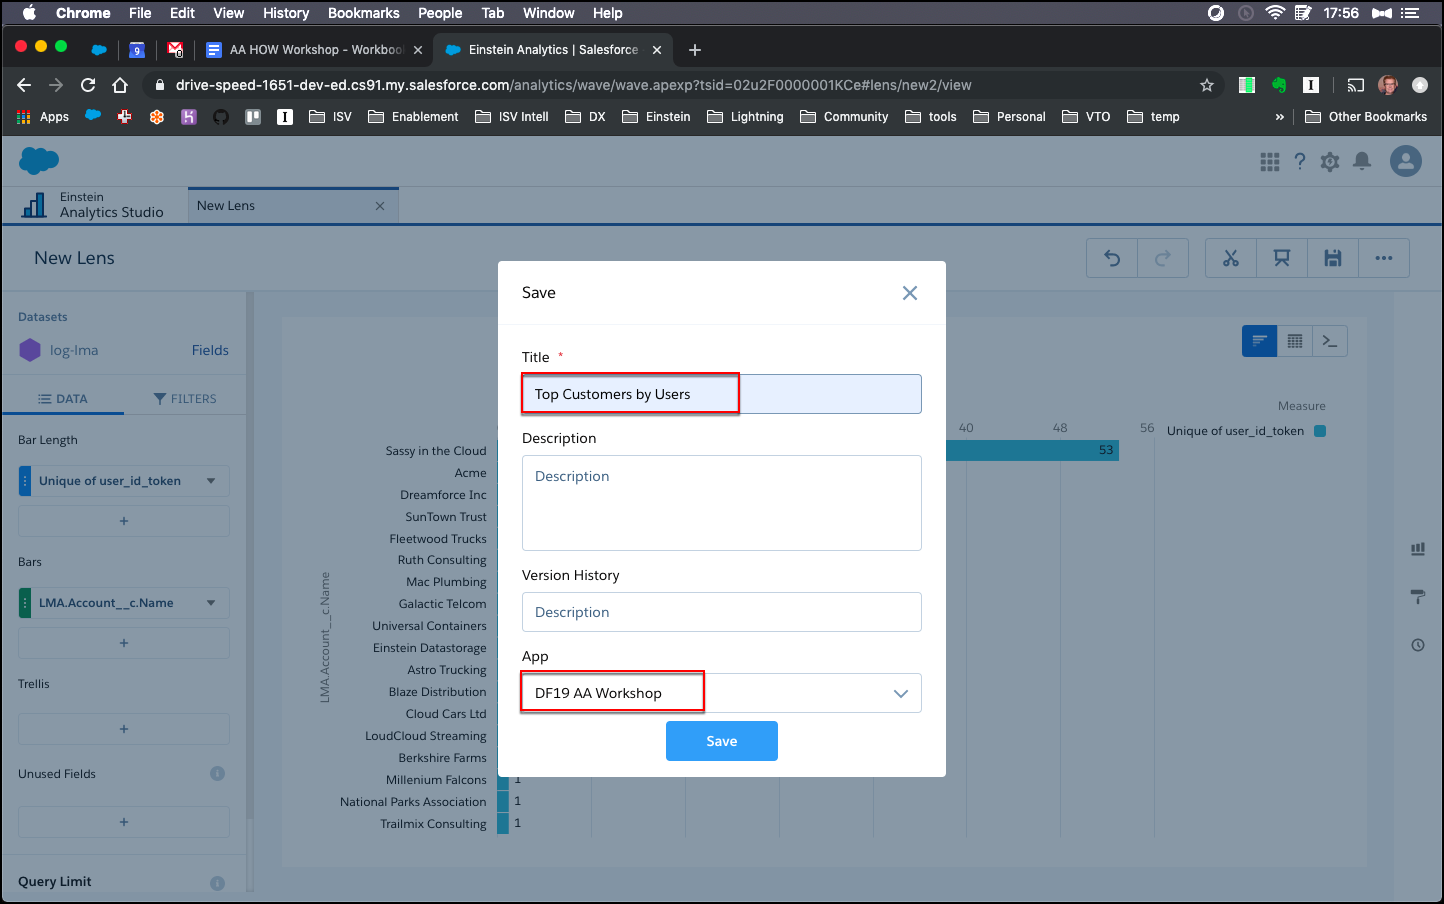Expand Unique of user_id_token measure dropdown
This screenshot has width=1444, height=904.
pos(211,481)
